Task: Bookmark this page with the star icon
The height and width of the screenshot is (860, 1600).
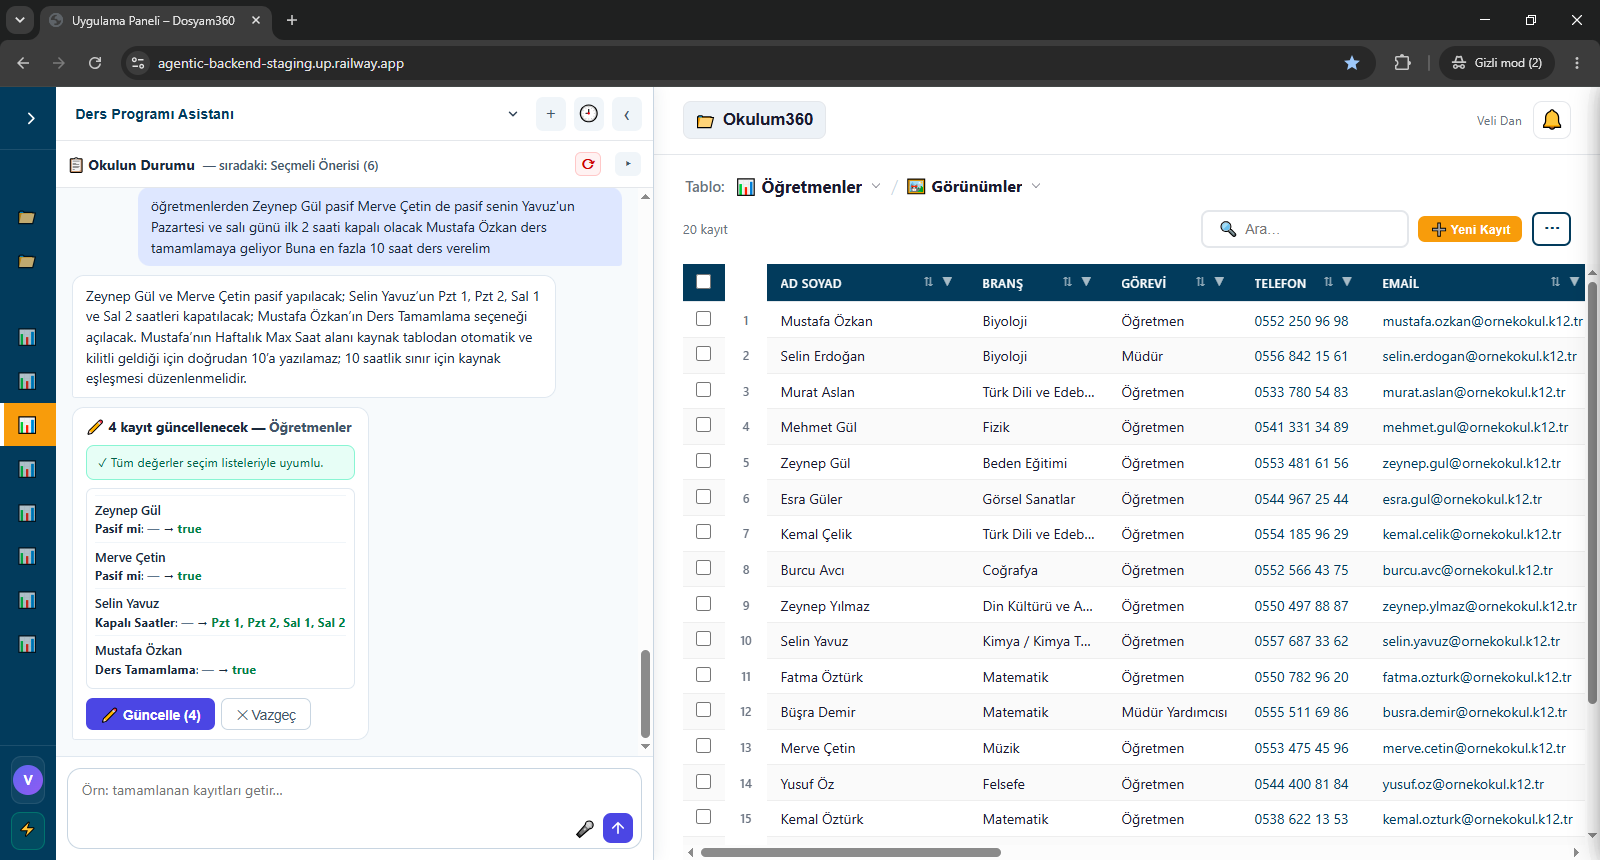Action: [1352, 63]
